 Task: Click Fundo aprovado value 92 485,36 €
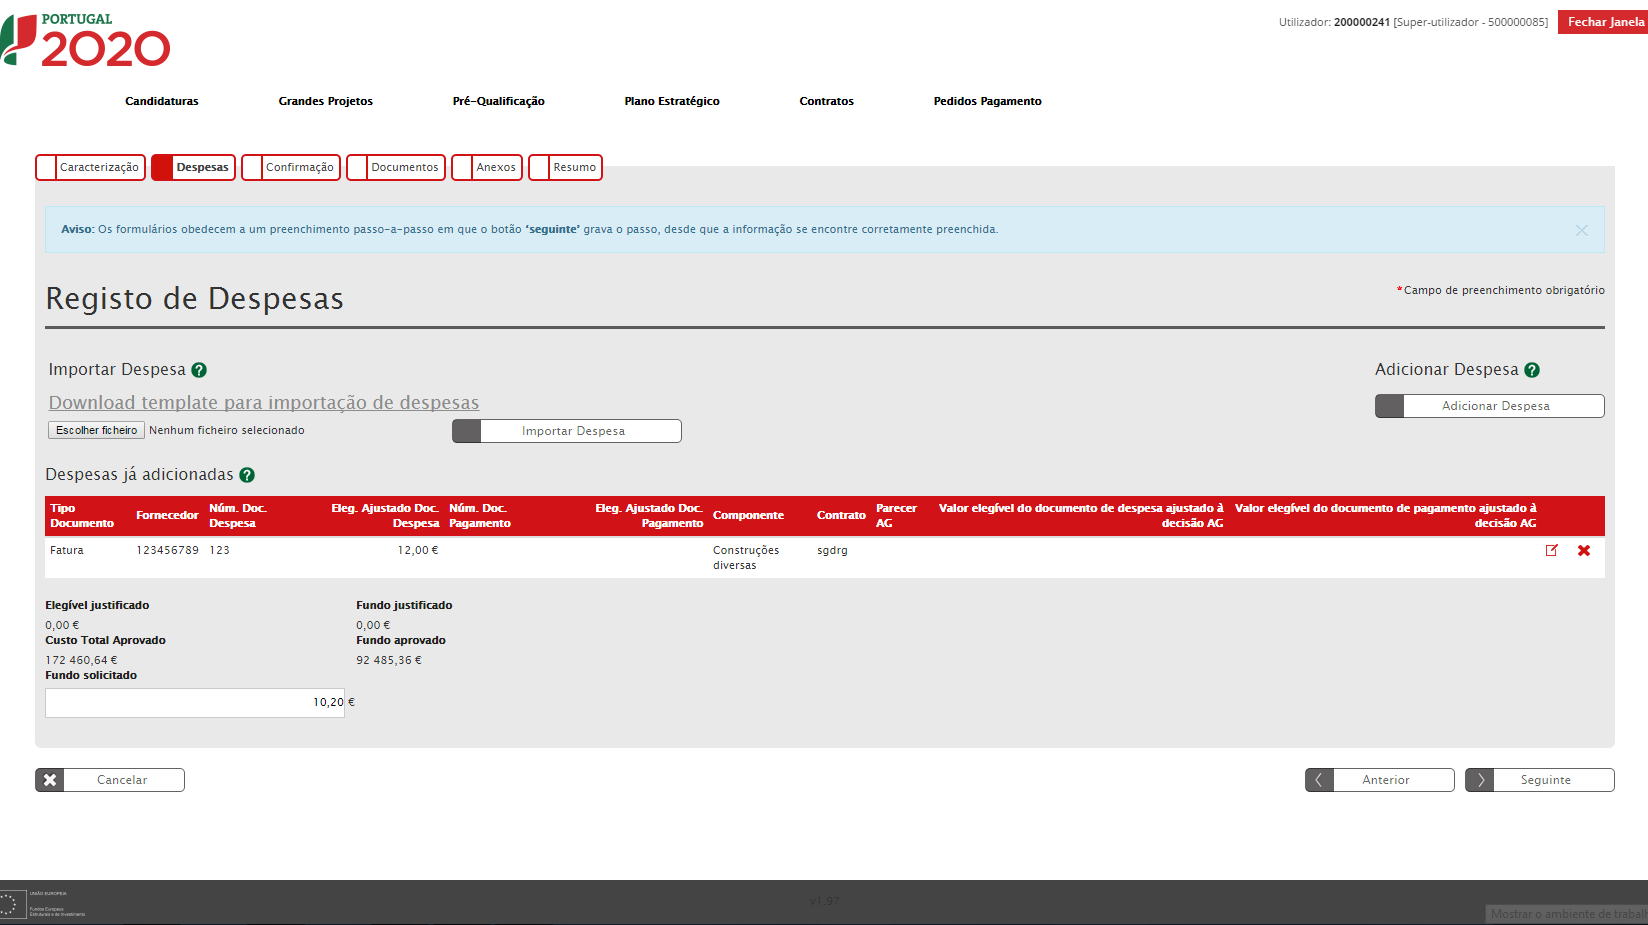pyautogui.click(x=389, y=661)
